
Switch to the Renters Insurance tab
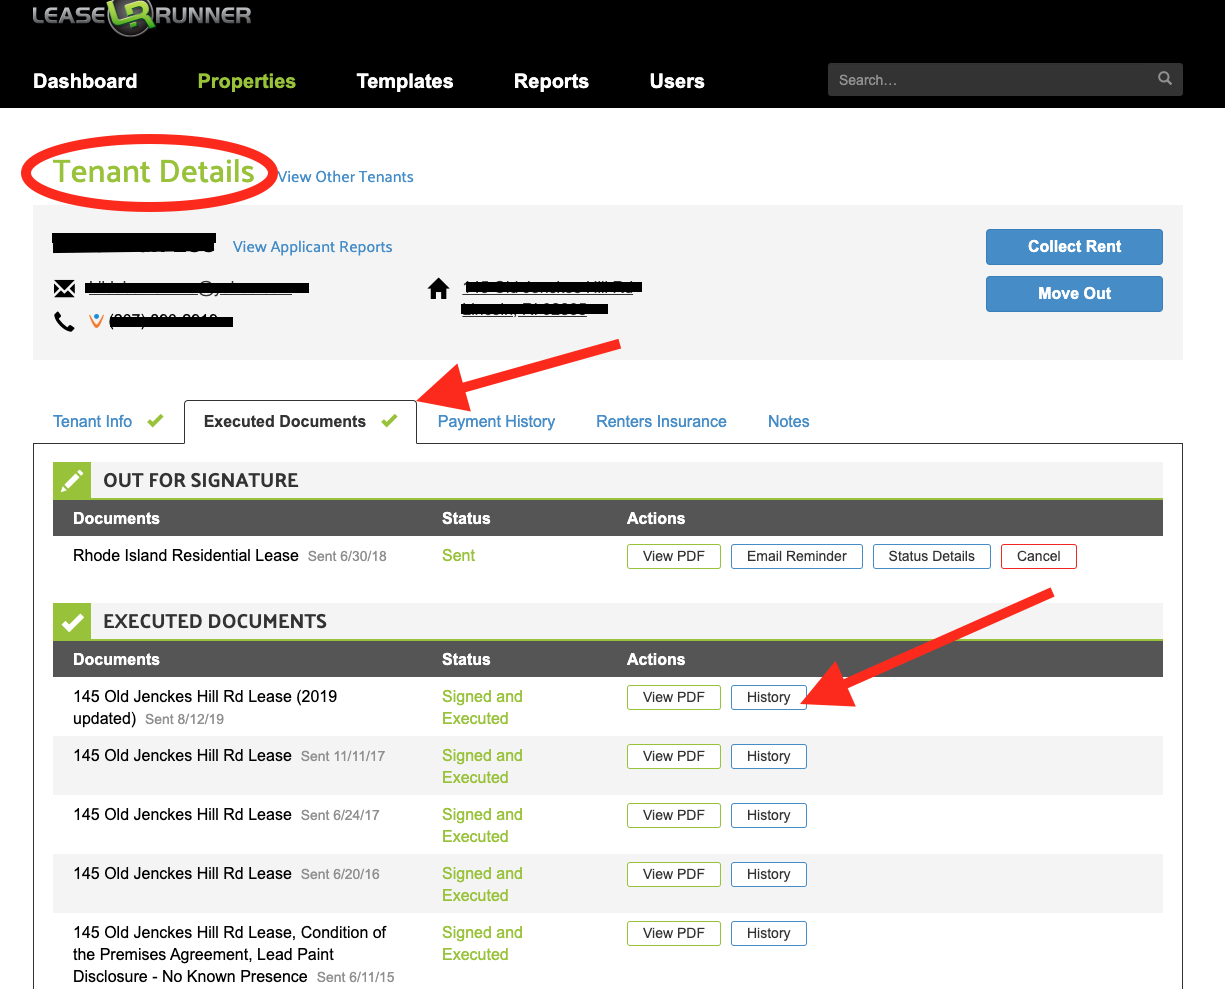pyautogui.click(x=661, y=422)
